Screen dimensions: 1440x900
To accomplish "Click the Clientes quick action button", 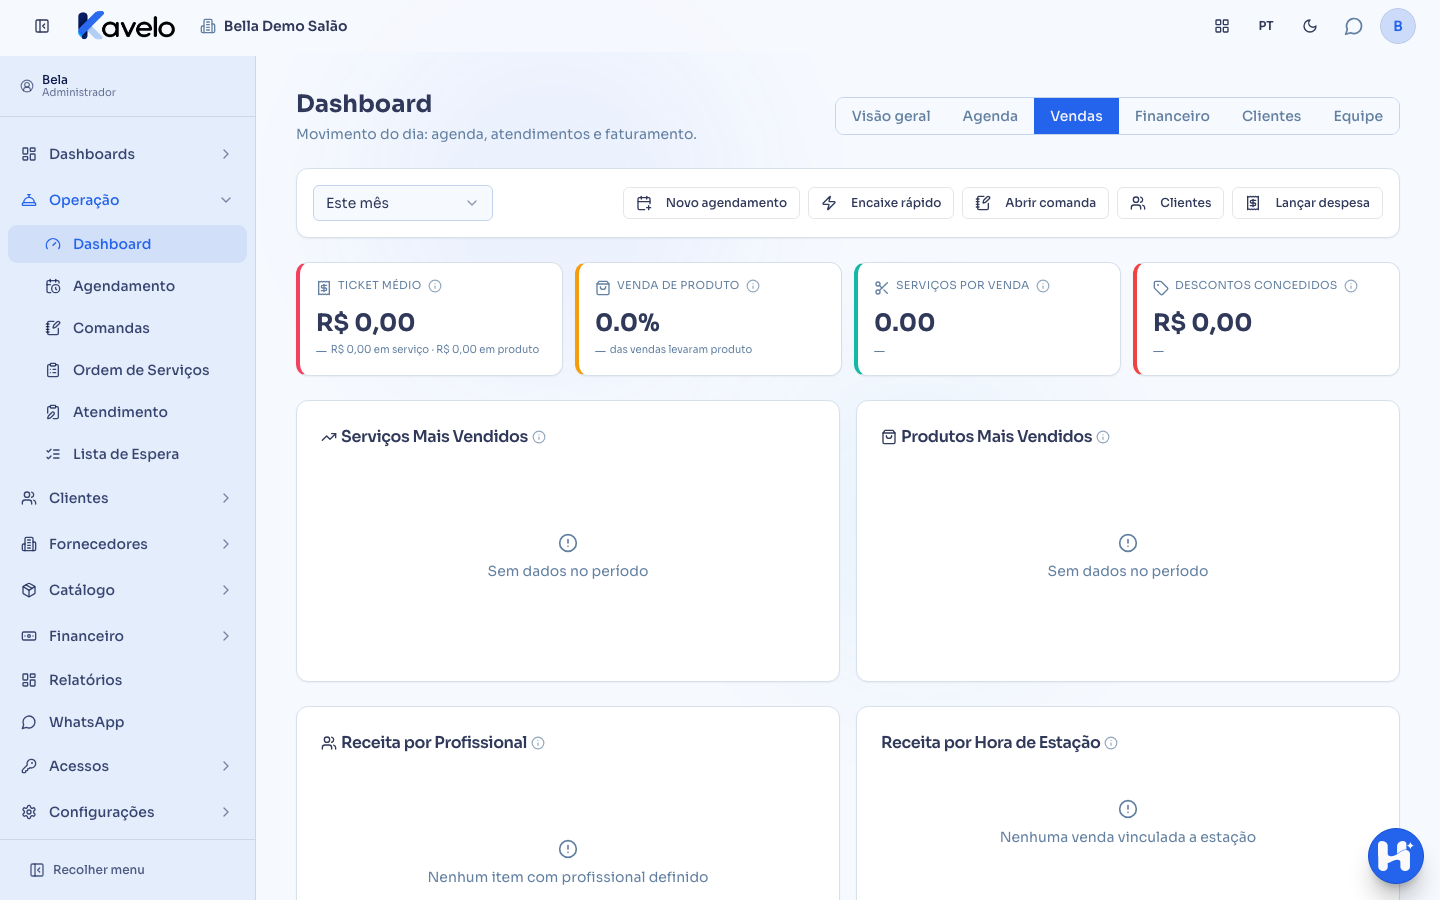I will pyautogui.click(x=1170, y=203).
